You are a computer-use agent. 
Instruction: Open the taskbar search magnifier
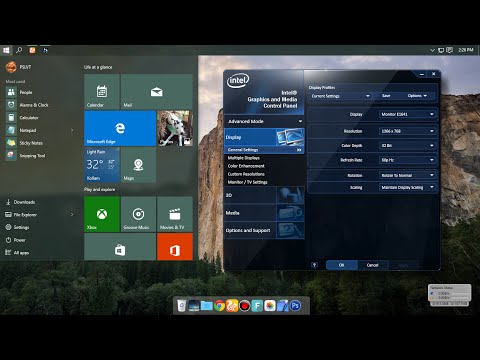(19, 50)
